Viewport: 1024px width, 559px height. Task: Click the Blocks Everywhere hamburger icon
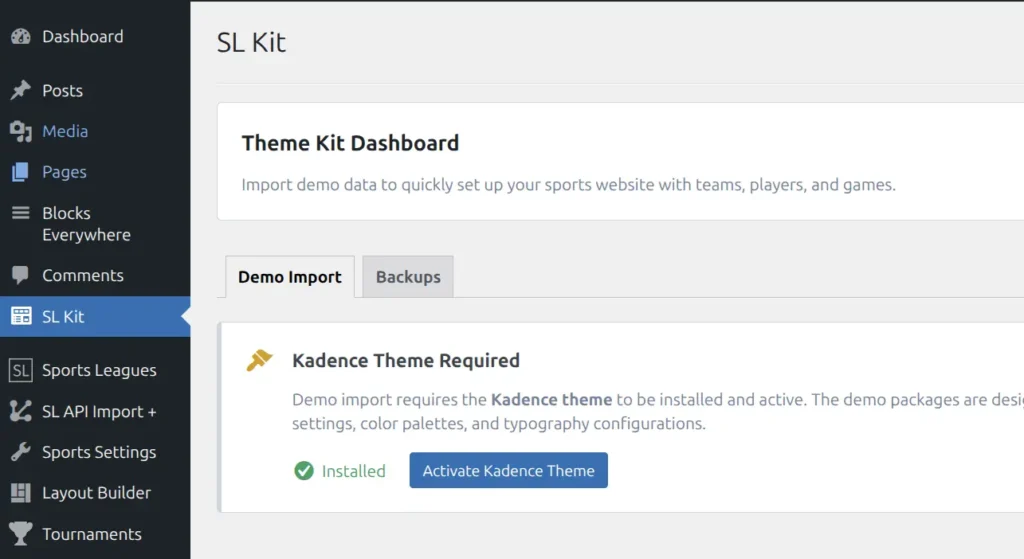[x=21, y=213]
